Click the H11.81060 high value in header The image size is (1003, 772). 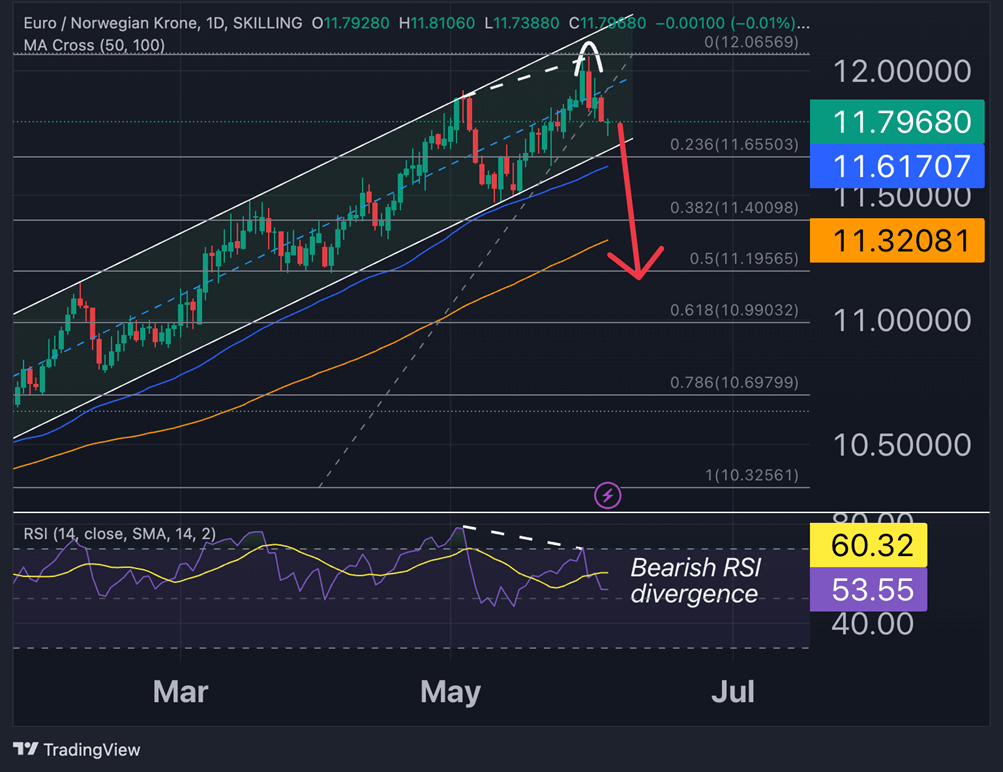(437, 23)
